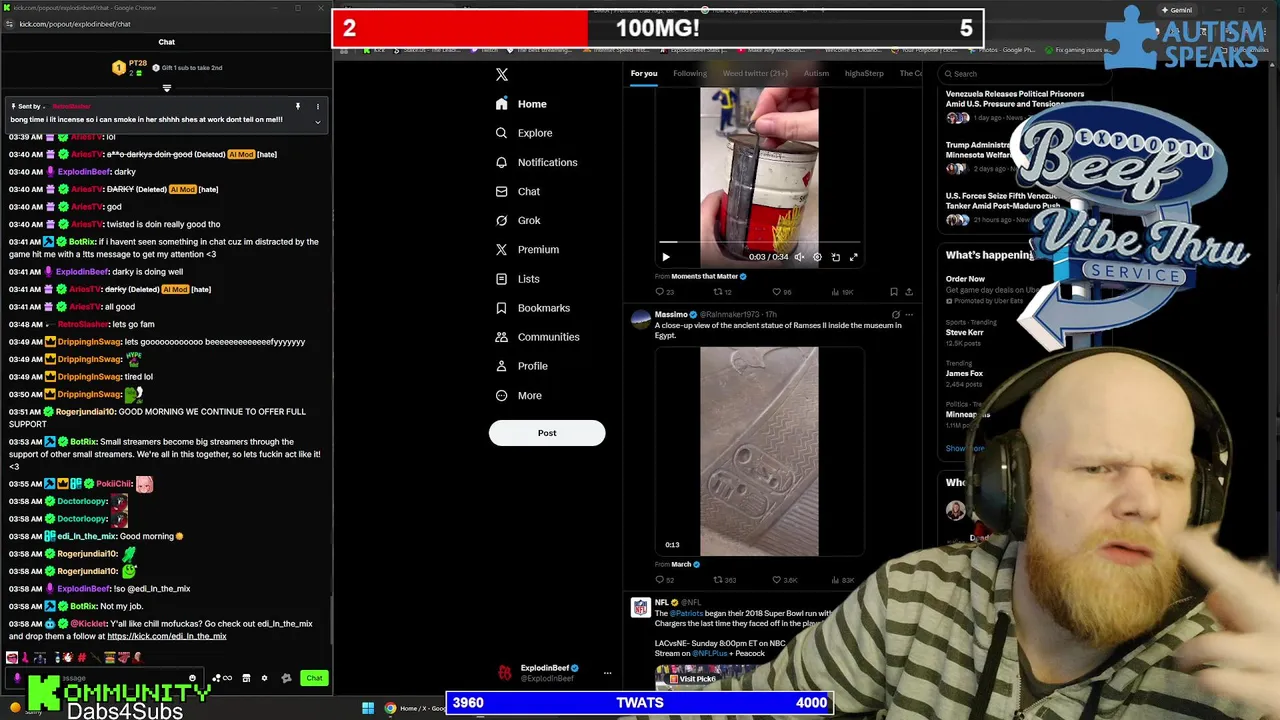Viewport: 1280px width, 720px height.
Task: Click the Post button
Action: point(547,433)
